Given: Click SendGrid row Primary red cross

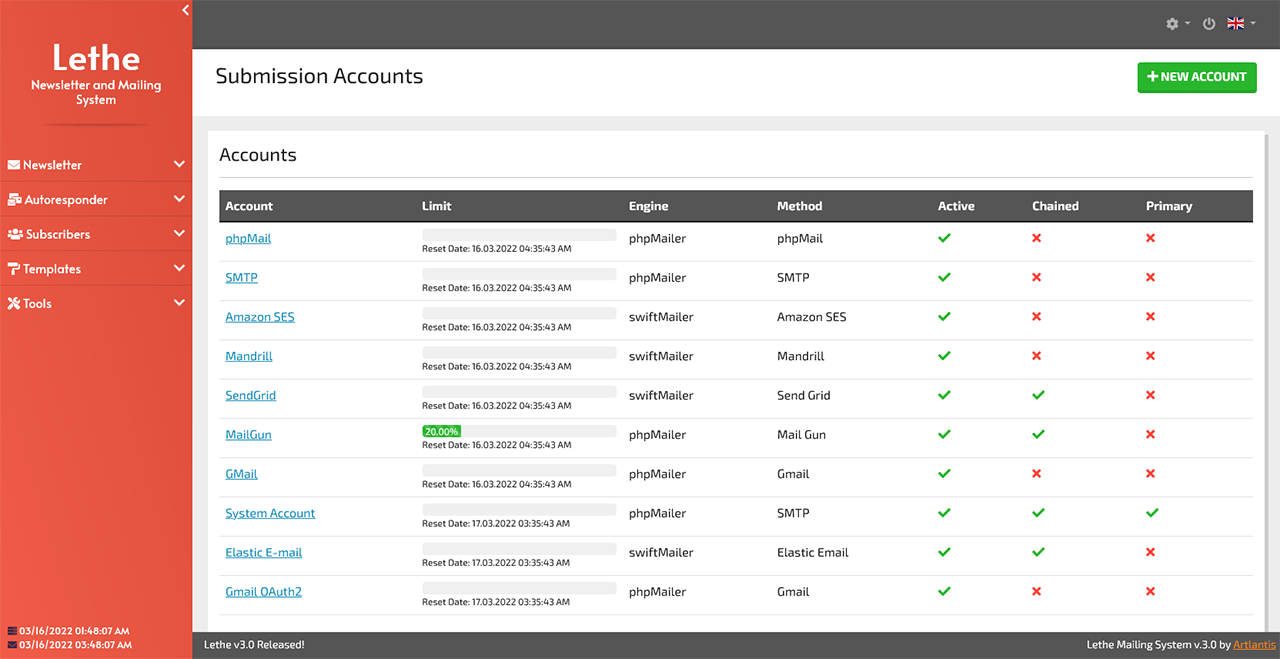Looking at the screenshot, I should coord(1151,395).
